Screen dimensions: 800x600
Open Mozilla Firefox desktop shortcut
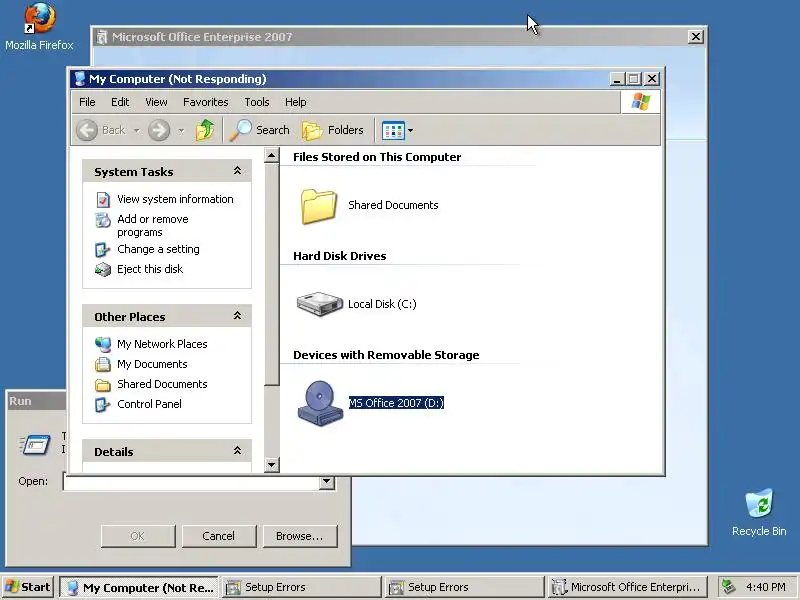(x=39, y=27)
